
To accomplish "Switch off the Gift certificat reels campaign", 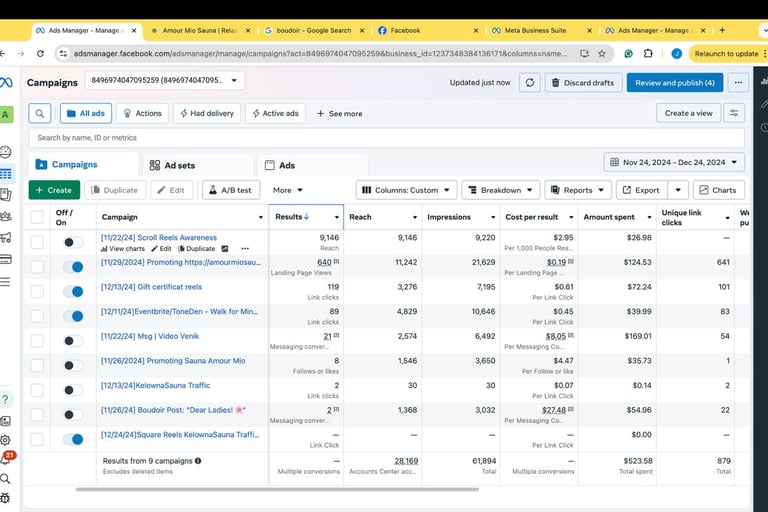I will click(73, 292).
